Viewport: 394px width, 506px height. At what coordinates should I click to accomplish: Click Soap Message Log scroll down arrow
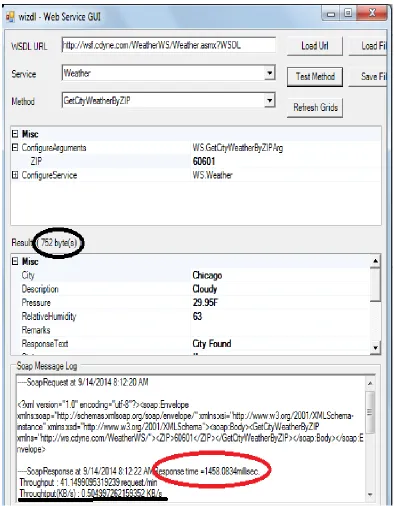pos(370,494)
